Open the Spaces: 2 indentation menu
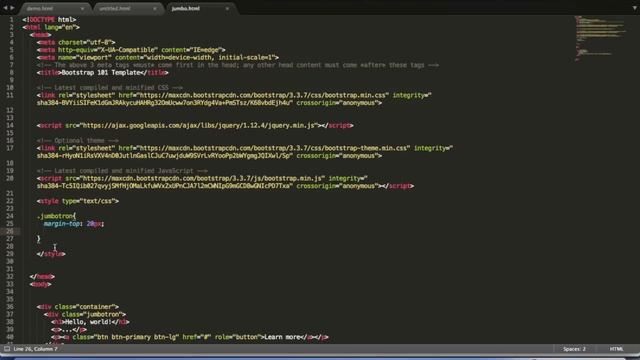Screen dimensions: 640x360 [x=574, y=349]
